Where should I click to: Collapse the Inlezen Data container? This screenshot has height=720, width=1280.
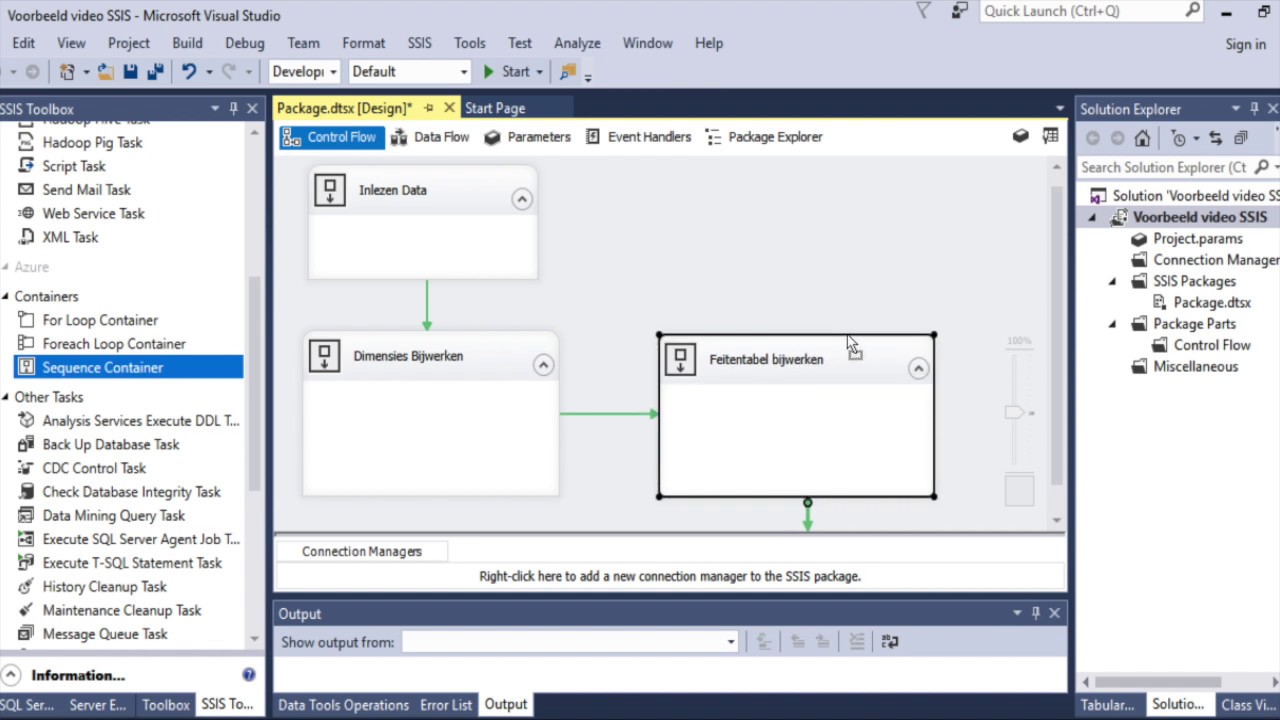pyautogui.click(x=521, y=199)
